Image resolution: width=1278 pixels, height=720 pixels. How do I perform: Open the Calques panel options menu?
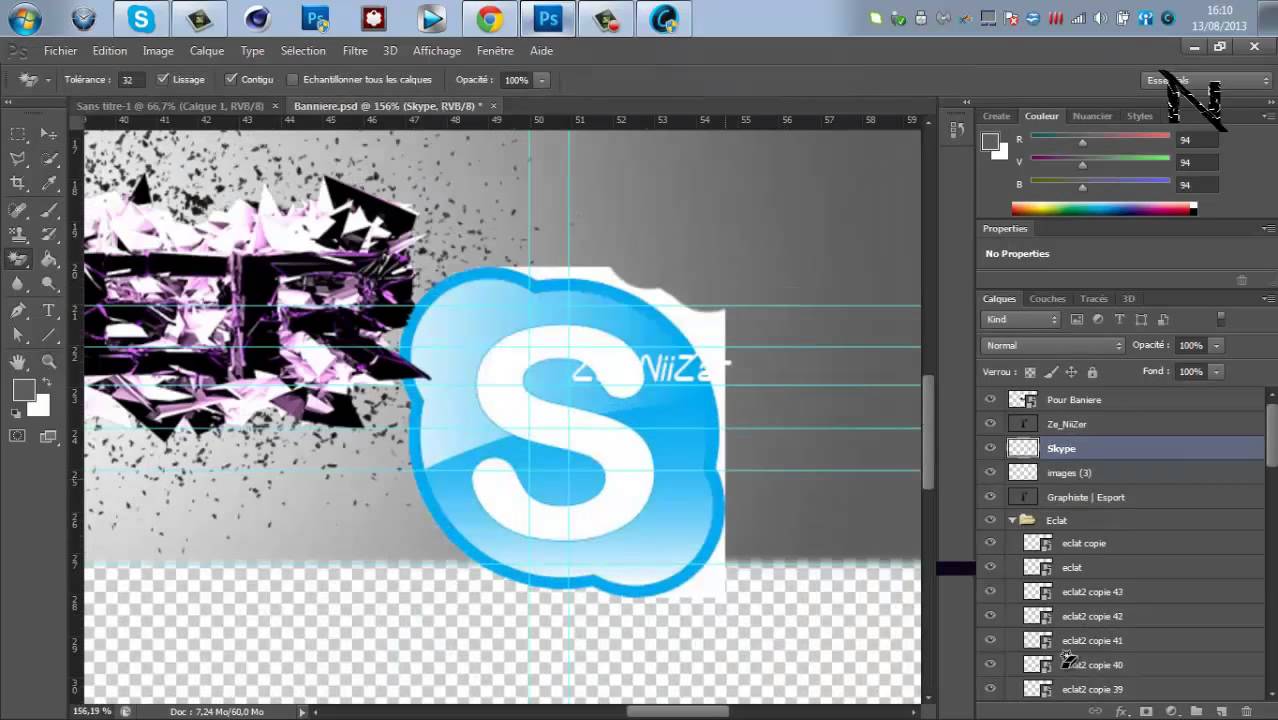1267,299
